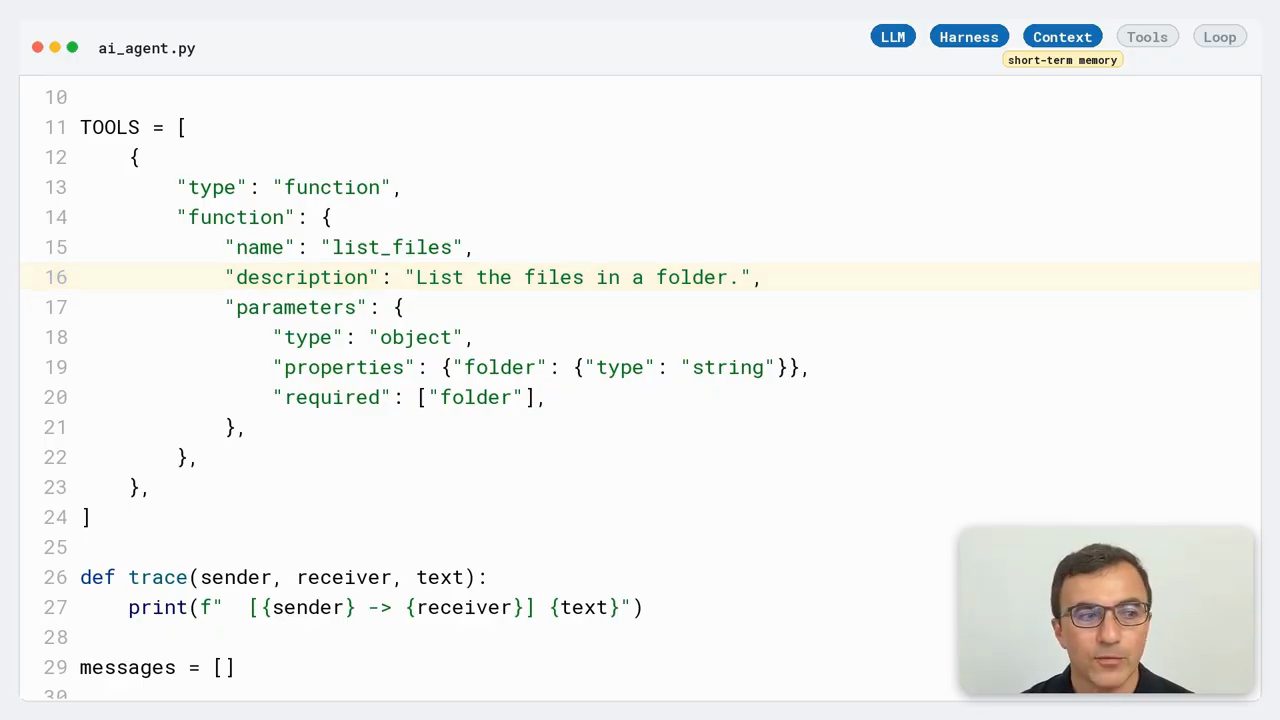Select the Context pill tab
The width and height of the screenshot is (1280, 720).
pyautogui.click(x=1062, y=37)
